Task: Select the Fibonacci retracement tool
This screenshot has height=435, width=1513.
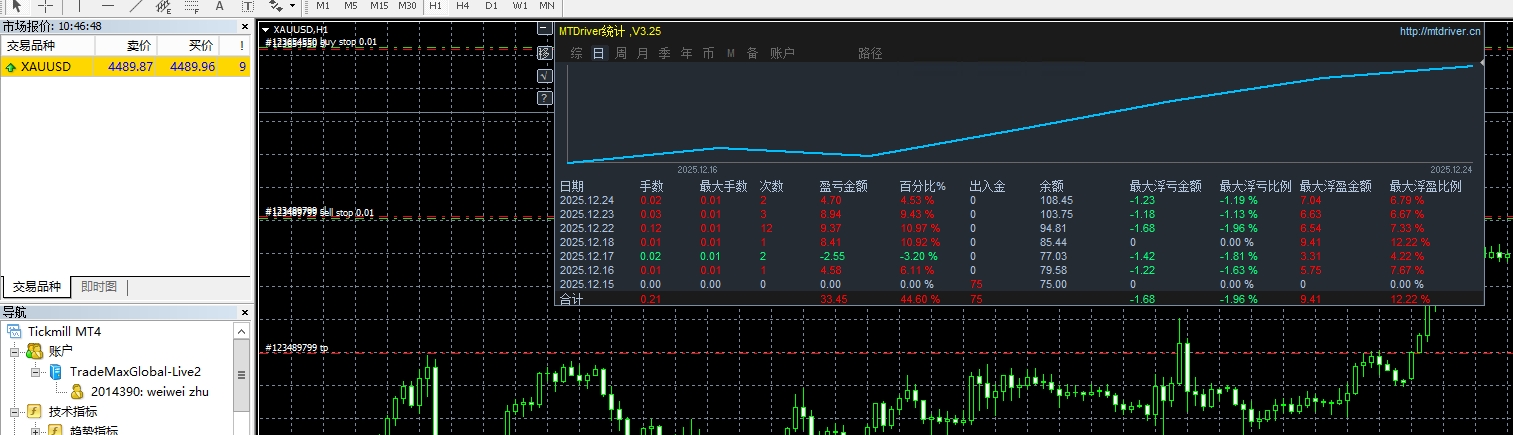Action: click(192, 5)
